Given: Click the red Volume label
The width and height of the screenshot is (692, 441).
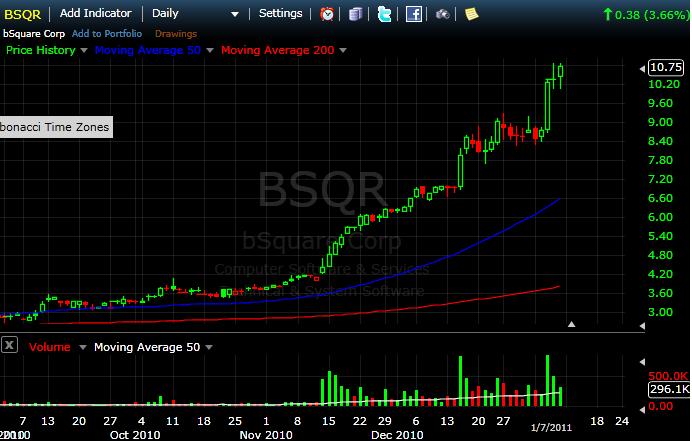Looking at the screenshot, I should pos(49,347).
